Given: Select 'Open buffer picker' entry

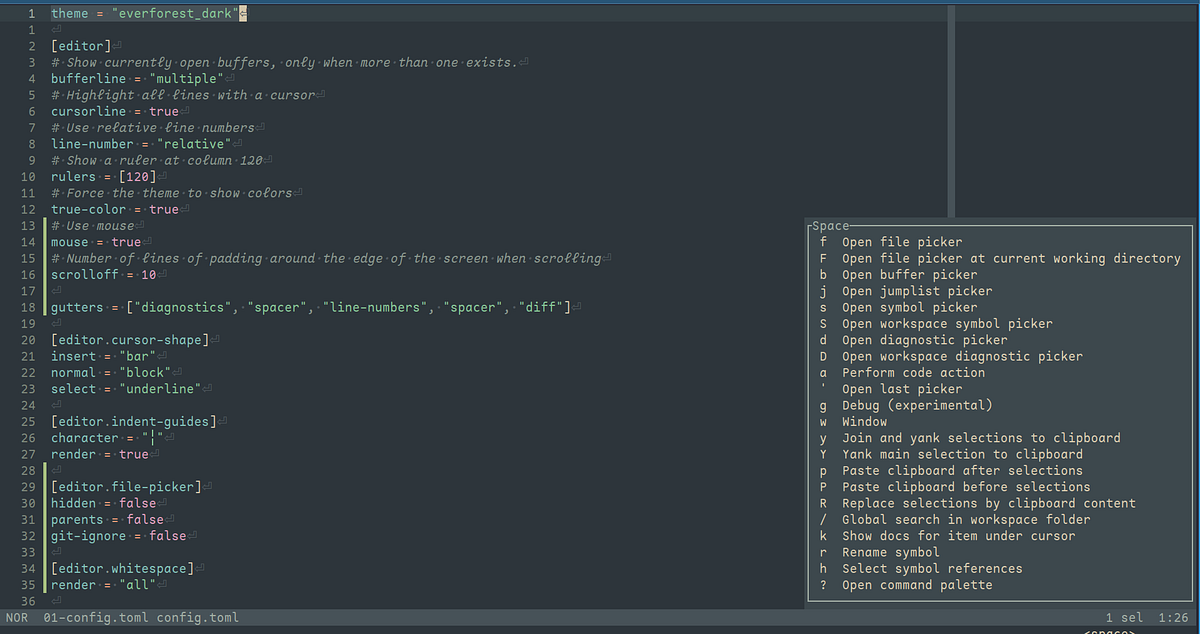Looking at the screenshot, I should [x=910, y=274].
